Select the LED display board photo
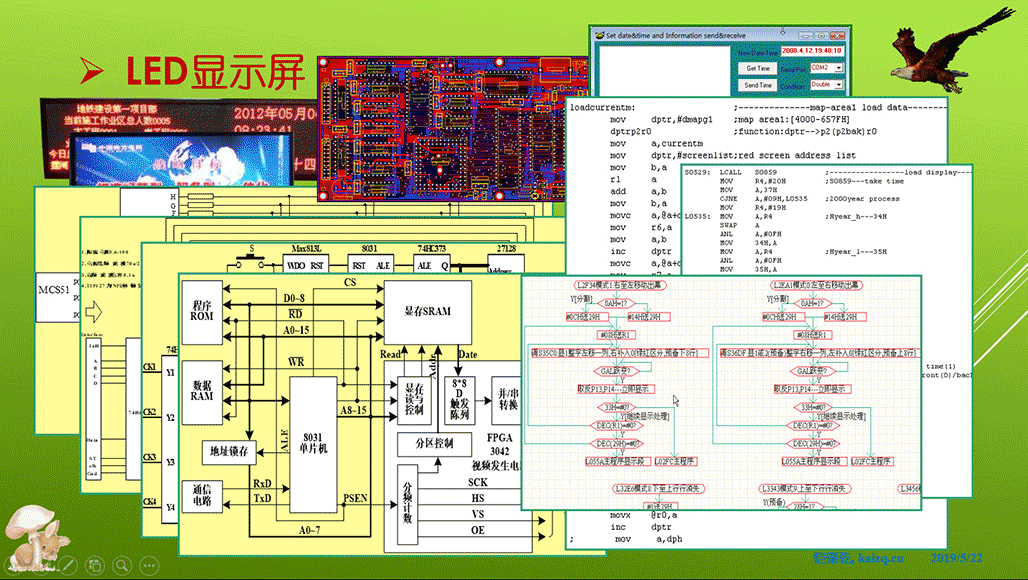The image size is (1028, 580). tap(178, 143)
